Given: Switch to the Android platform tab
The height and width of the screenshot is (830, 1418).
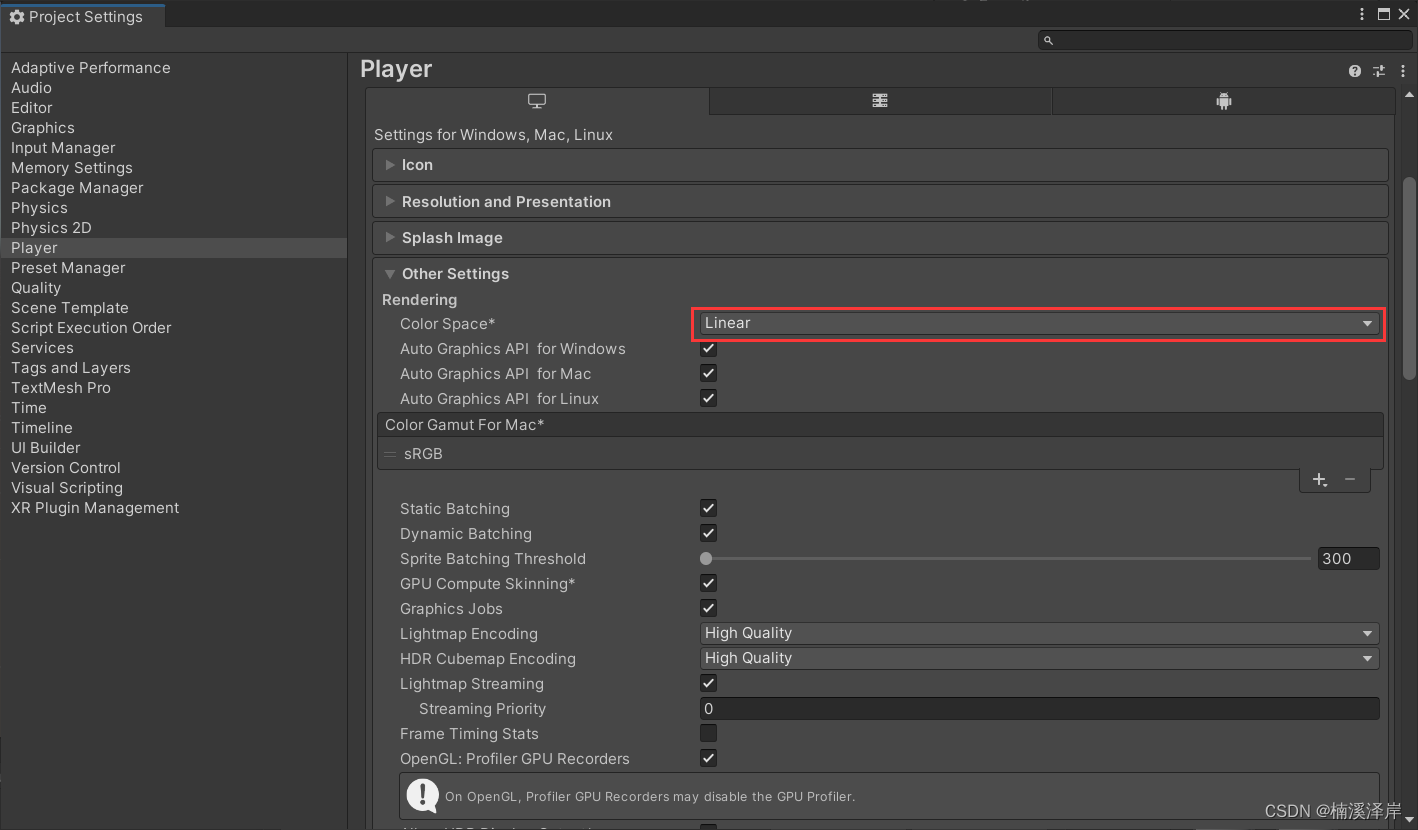Looking at the screenshot, I should [x=1223, y=101].
